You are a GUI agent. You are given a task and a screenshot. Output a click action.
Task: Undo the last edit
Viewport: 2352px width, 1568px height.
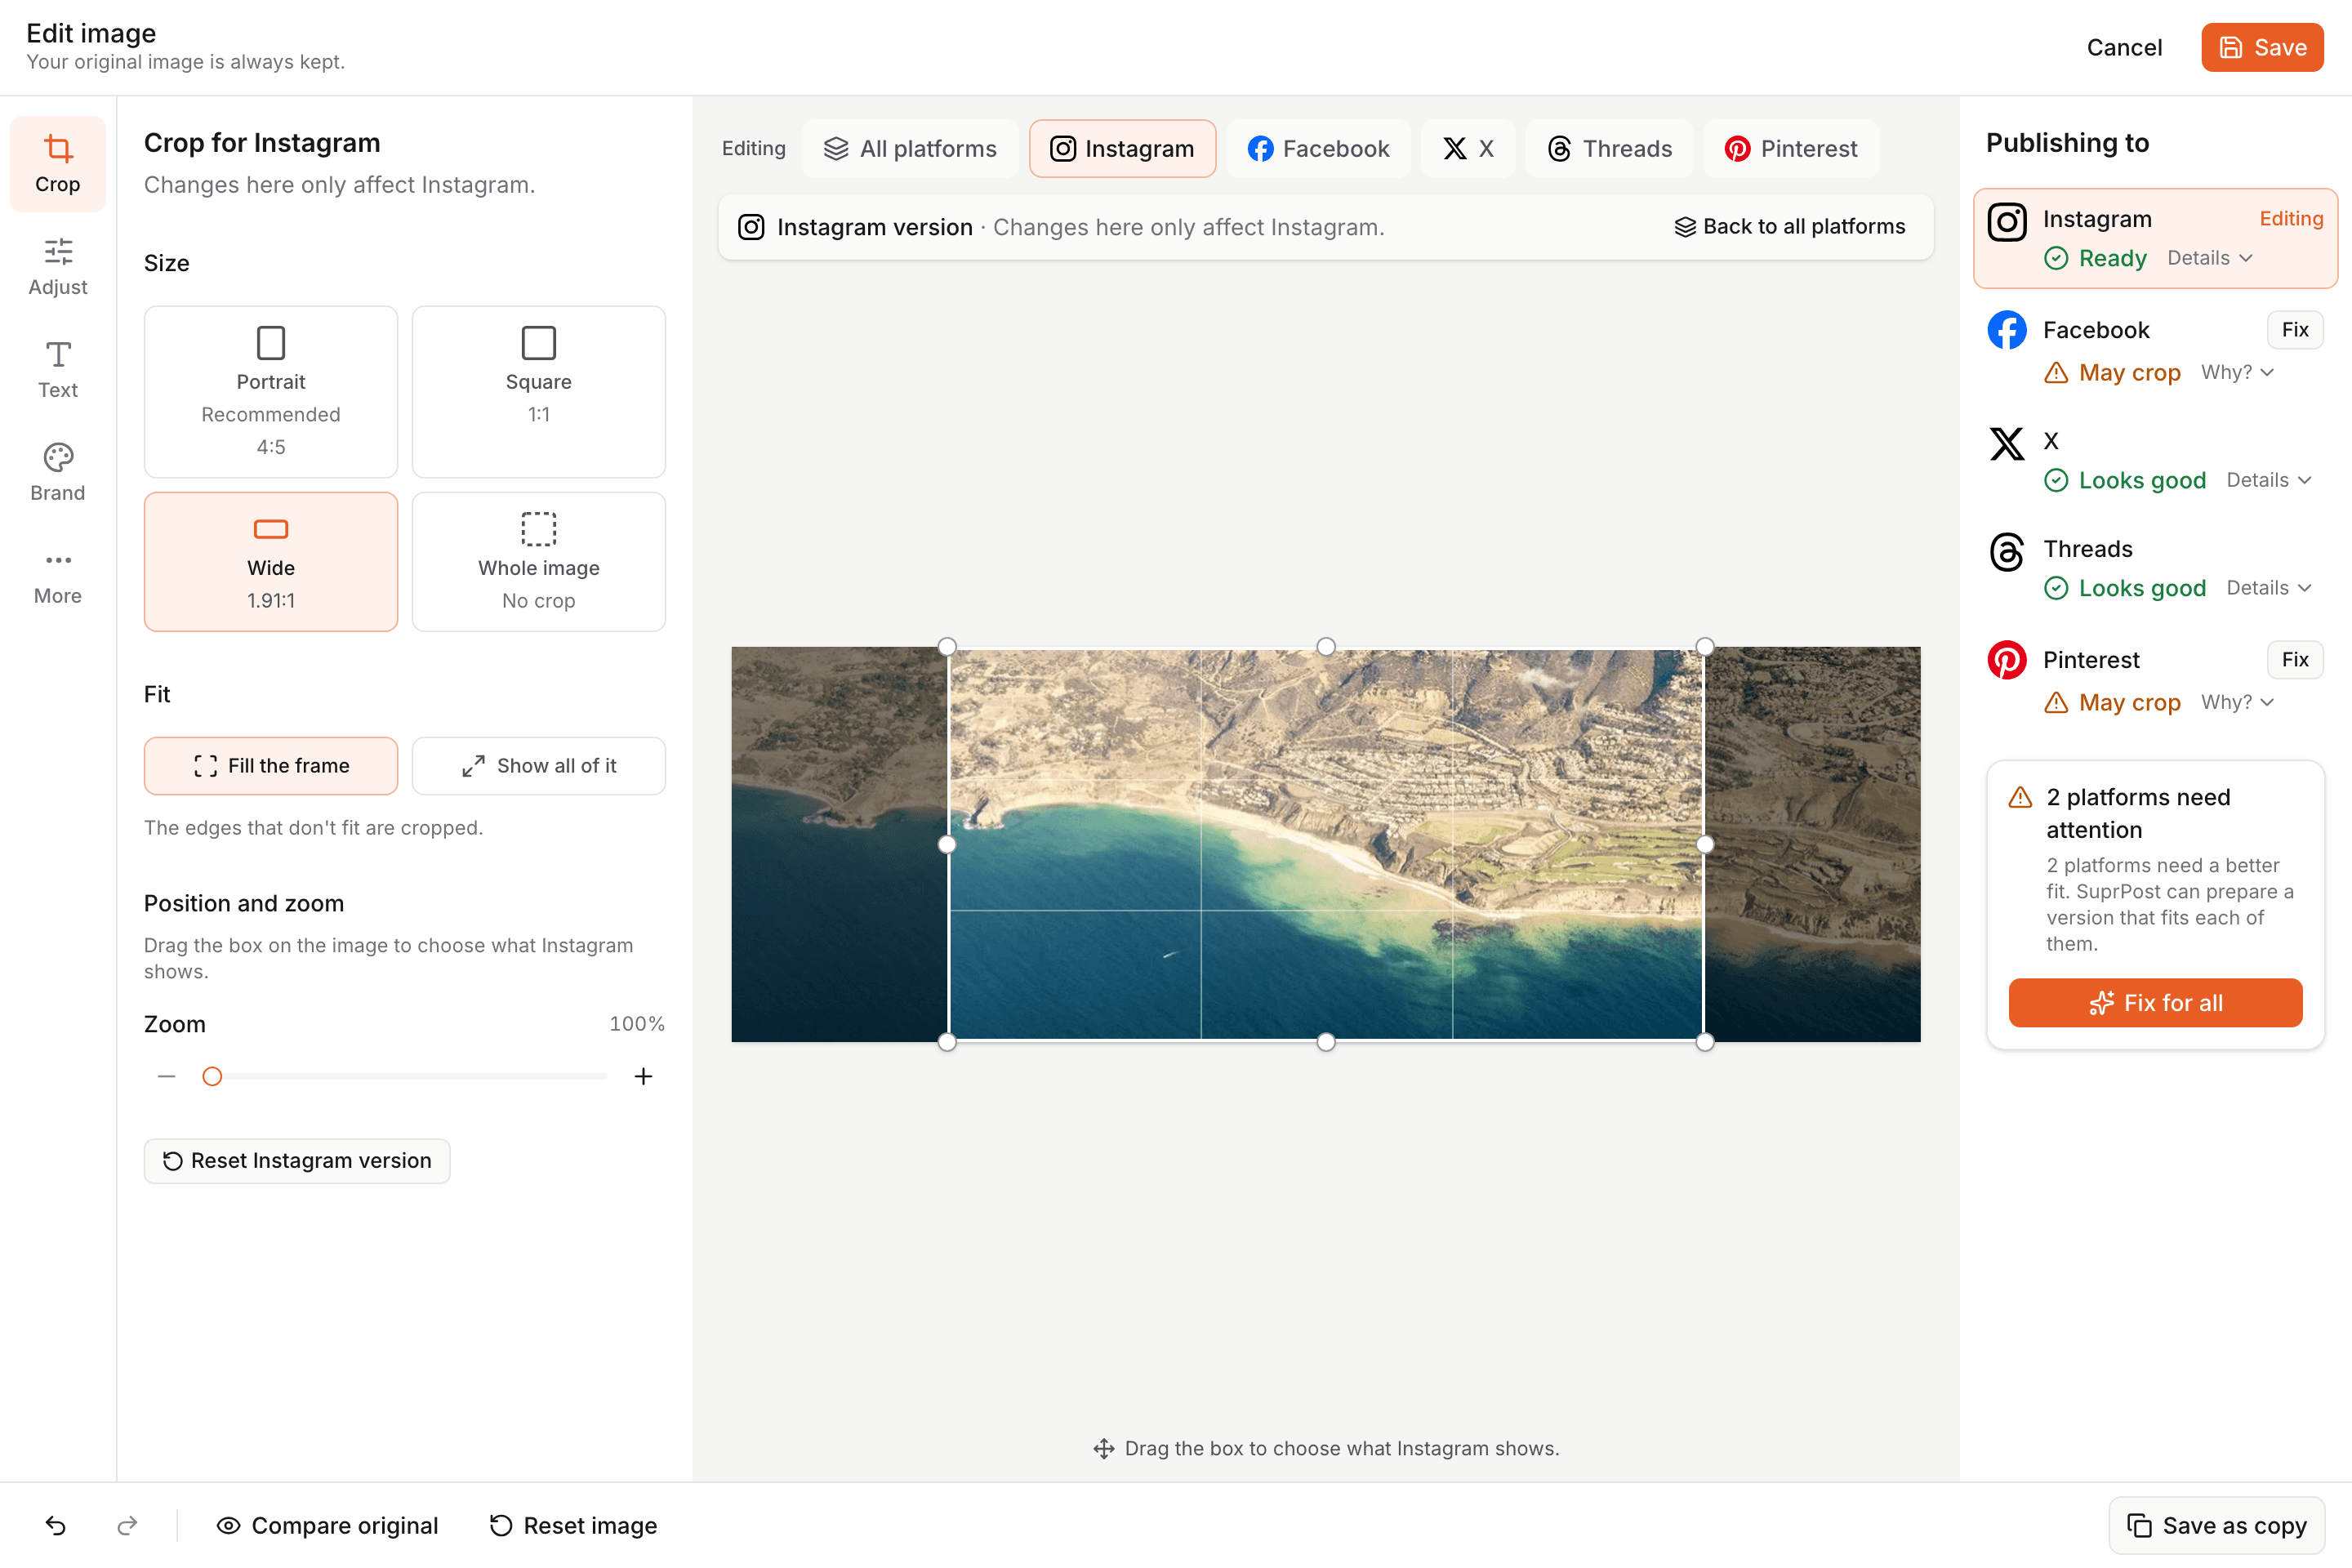click(x=56, y=1525)
